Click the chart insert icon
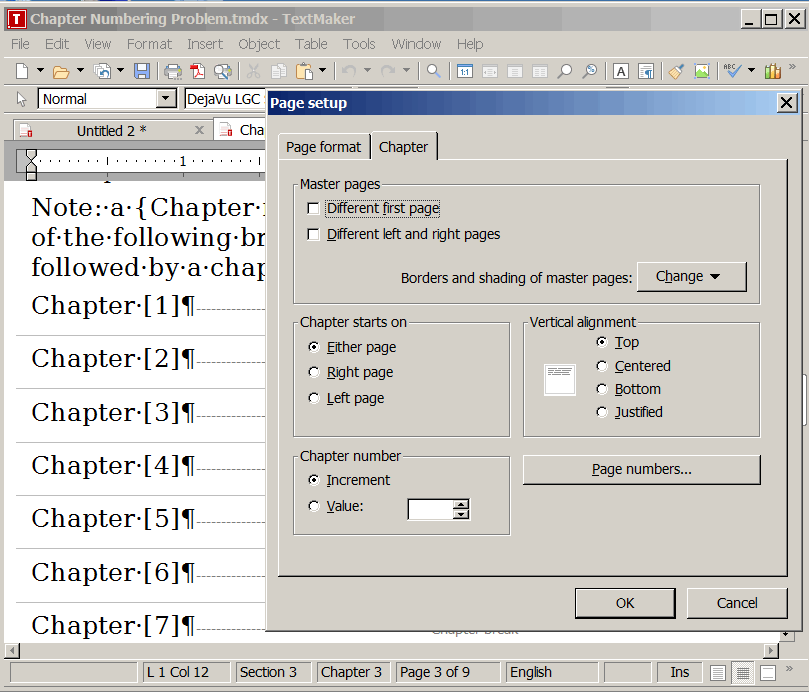The width and height of the screenshot is (809, 692). pos(772,71)
